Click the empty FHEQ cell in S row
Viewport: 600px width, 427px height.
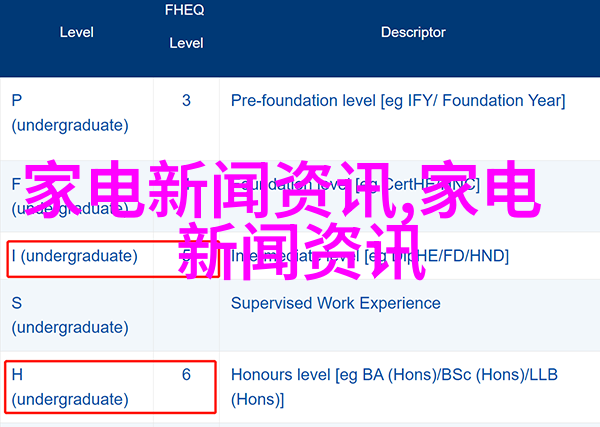[186, 315]
